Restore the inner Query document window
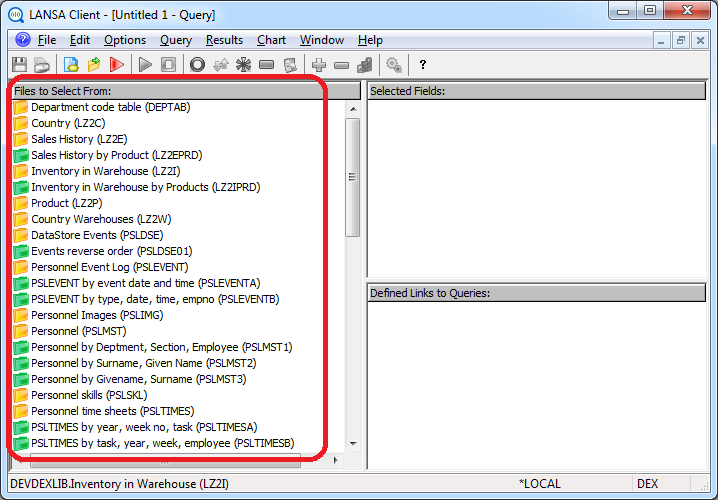 pyautogui.click(x=680, y=40)
